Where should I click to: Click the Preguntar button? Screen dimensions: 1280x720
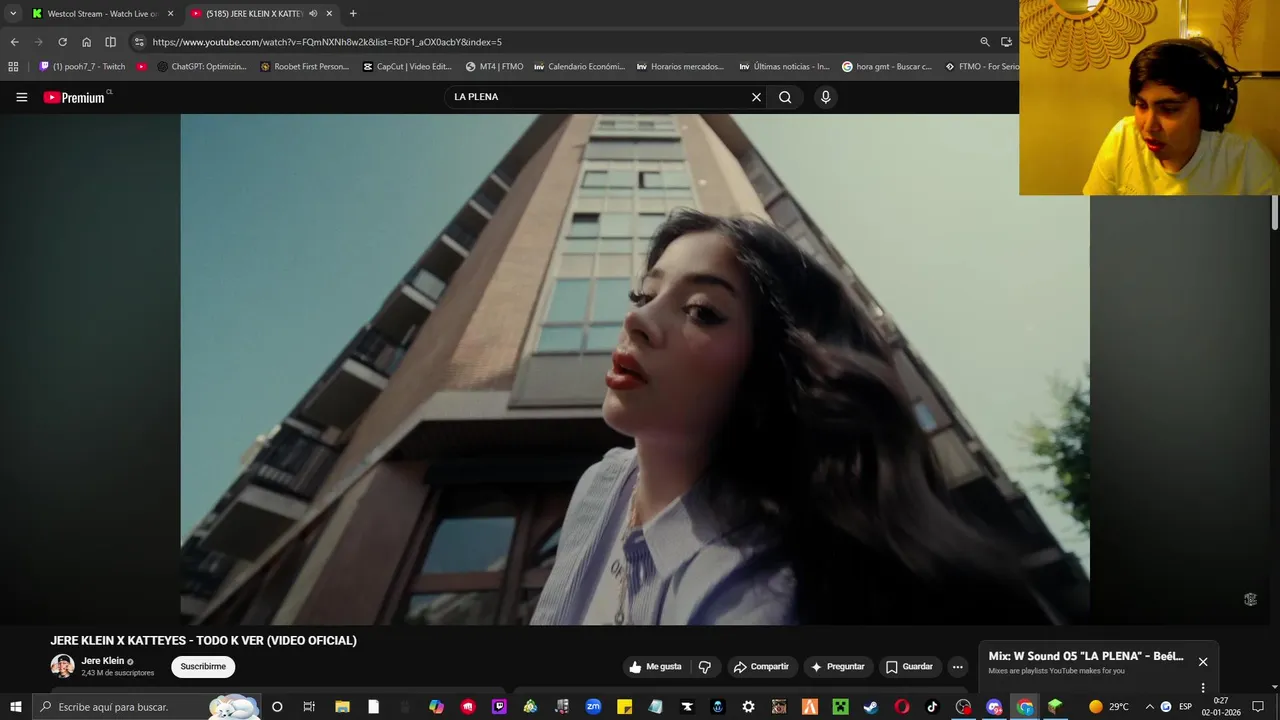click(837, 667)
